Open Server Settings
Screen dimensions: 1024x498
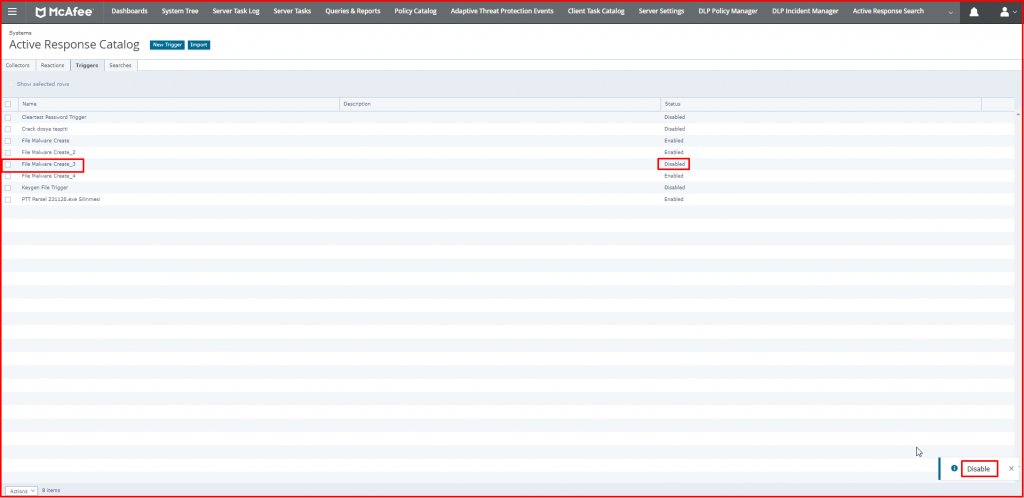click(x=662, y=11)
